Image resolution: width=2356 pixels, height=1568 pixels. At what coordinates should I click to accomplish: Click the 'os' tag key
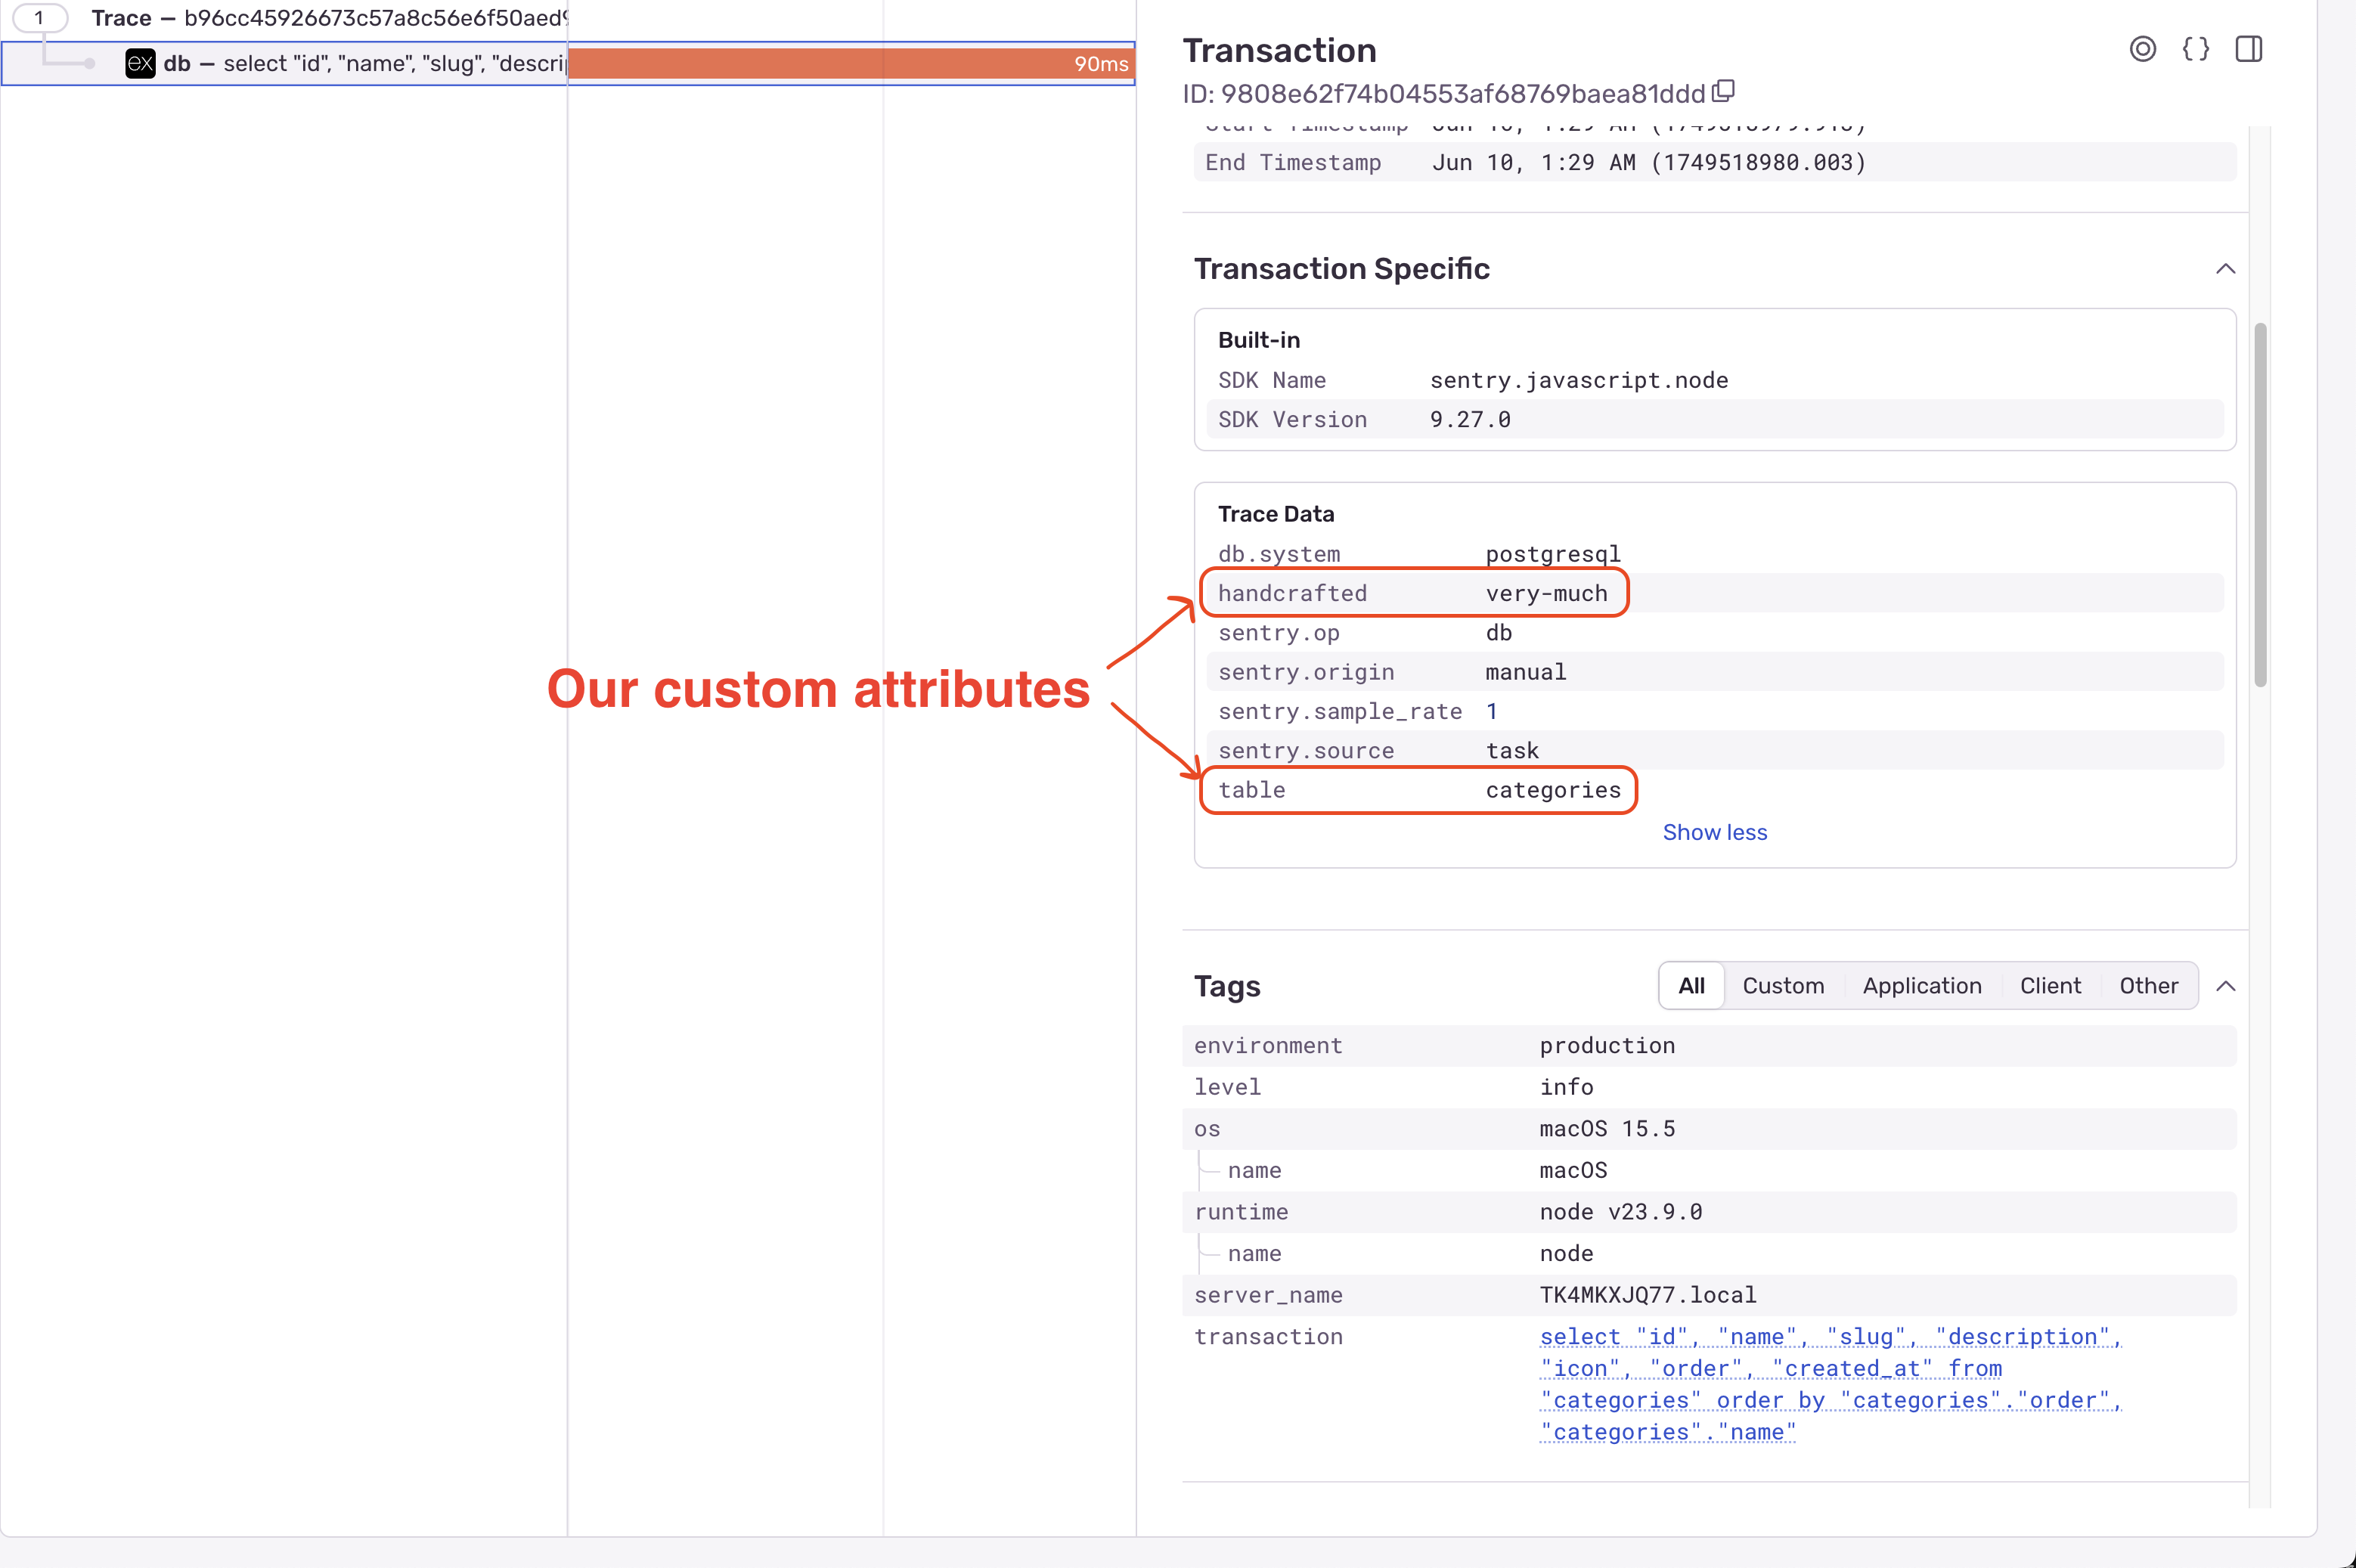coord(1206,1129)
